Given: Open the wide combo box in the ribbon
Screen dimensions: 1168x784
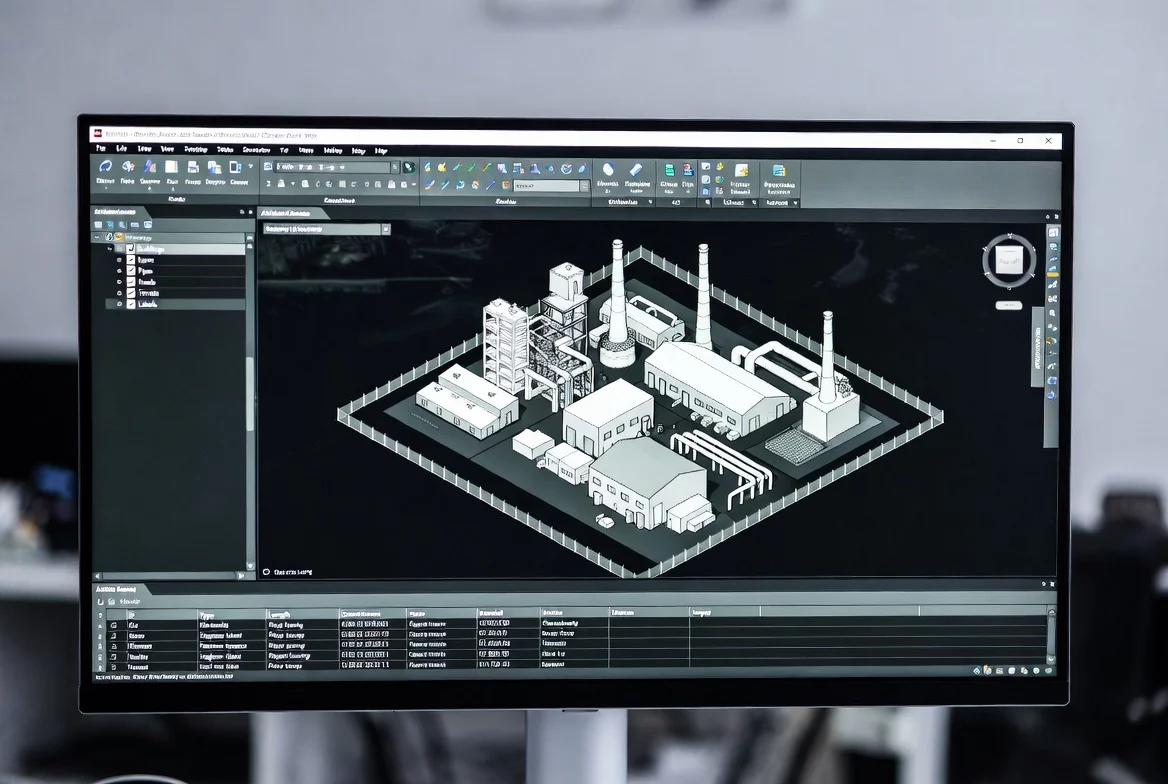Looking at the screenshot, I should [x=337, y=167].
